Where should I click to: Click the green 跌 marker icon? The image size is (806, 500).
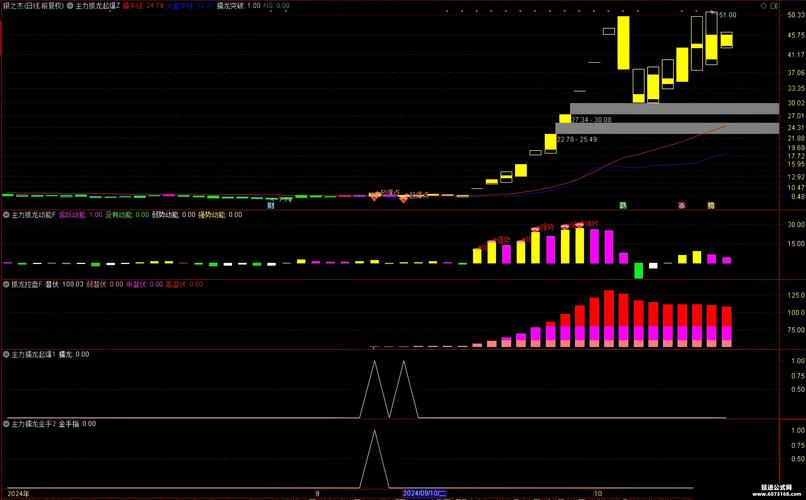623,206
